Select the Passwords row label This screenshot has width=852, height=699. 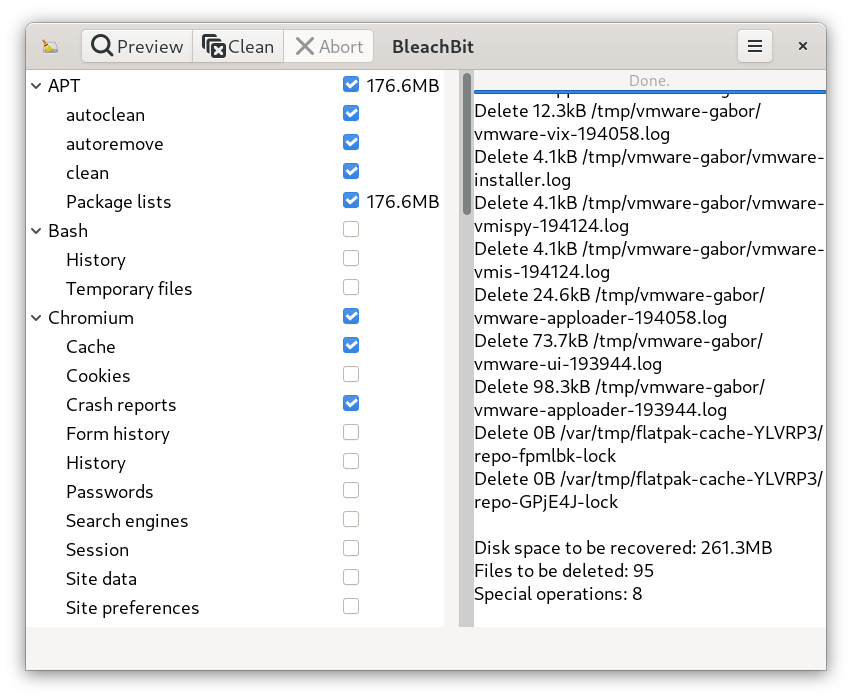point(110,492)
